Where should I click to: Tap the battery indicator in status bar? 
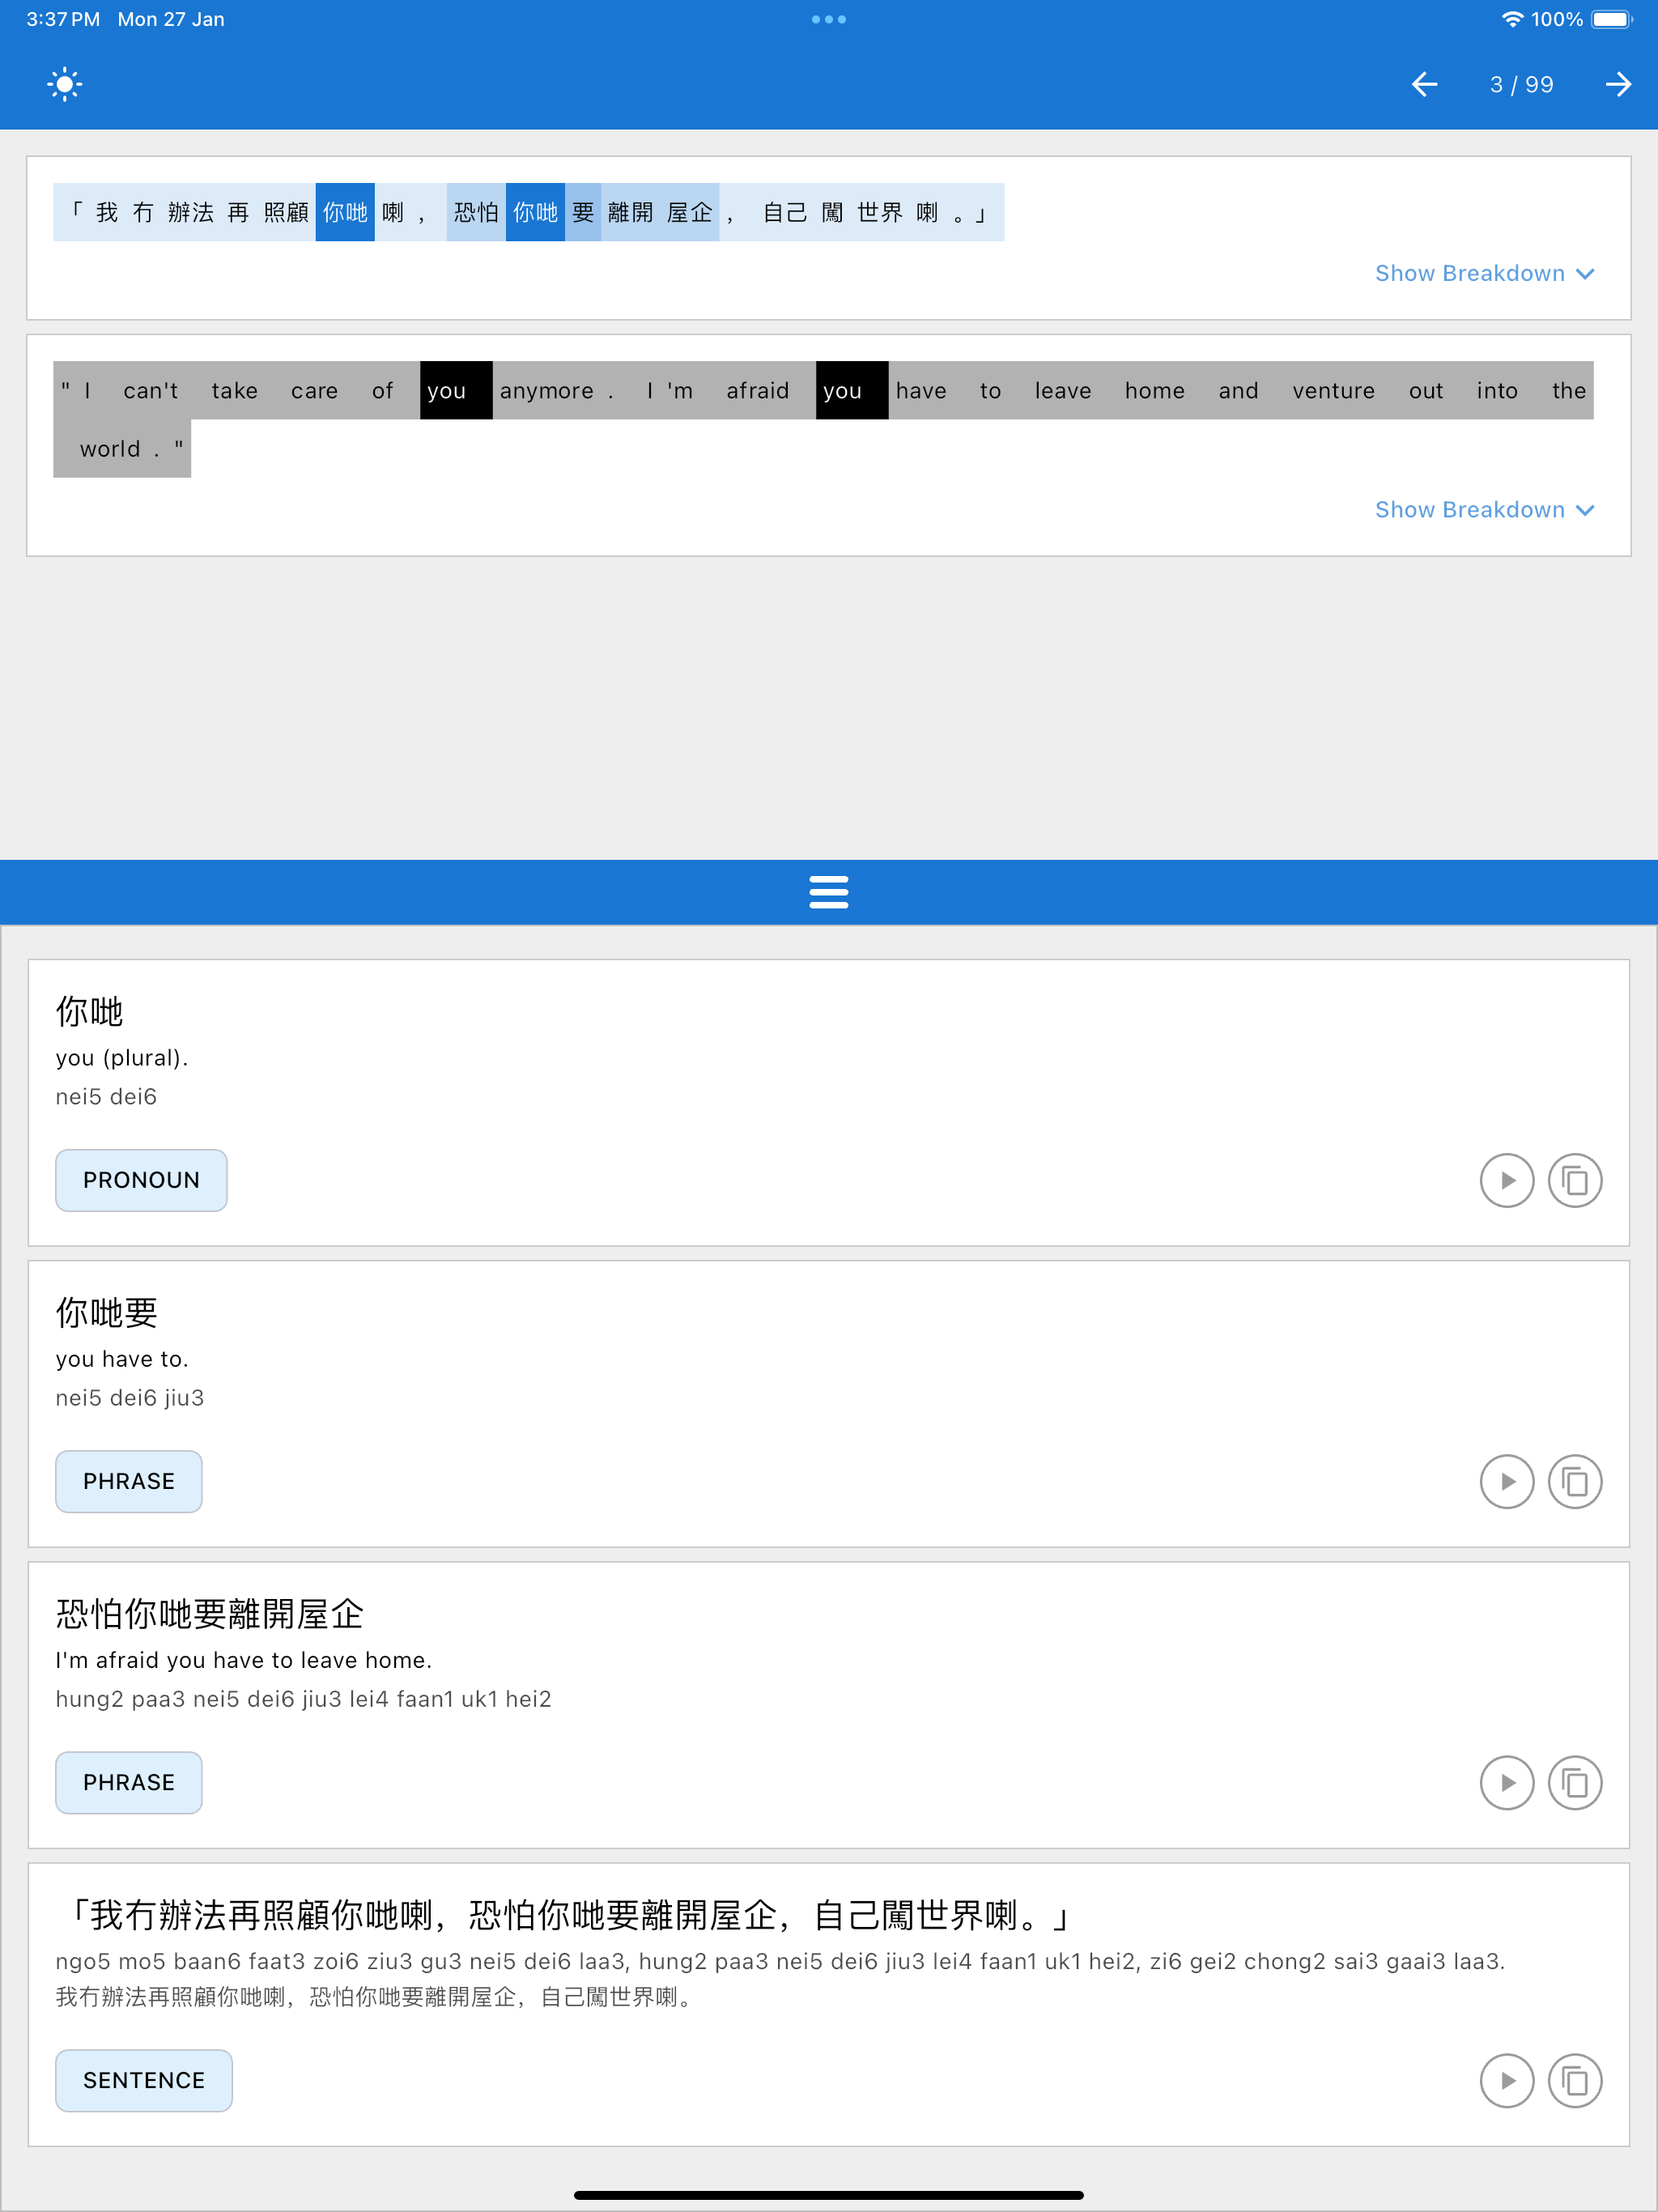coord(1611,19)
